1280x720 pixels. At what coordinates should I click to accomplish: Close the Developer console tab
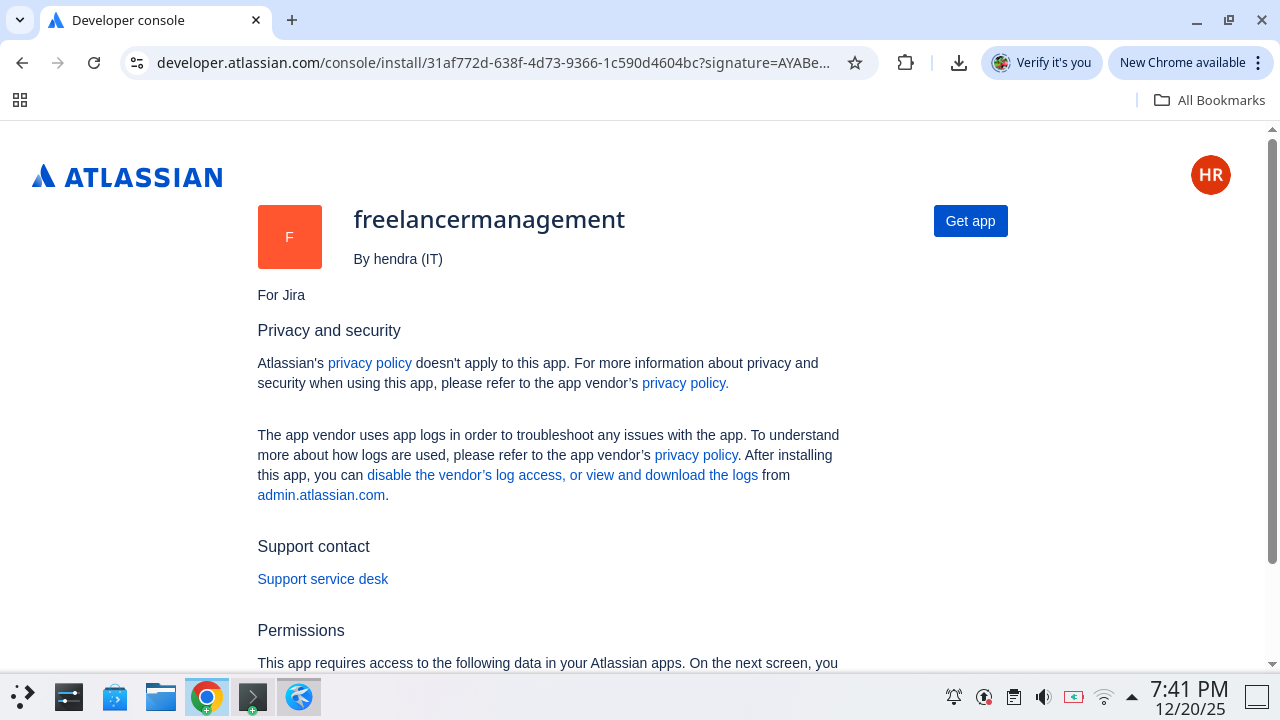[x=256, y=20]
